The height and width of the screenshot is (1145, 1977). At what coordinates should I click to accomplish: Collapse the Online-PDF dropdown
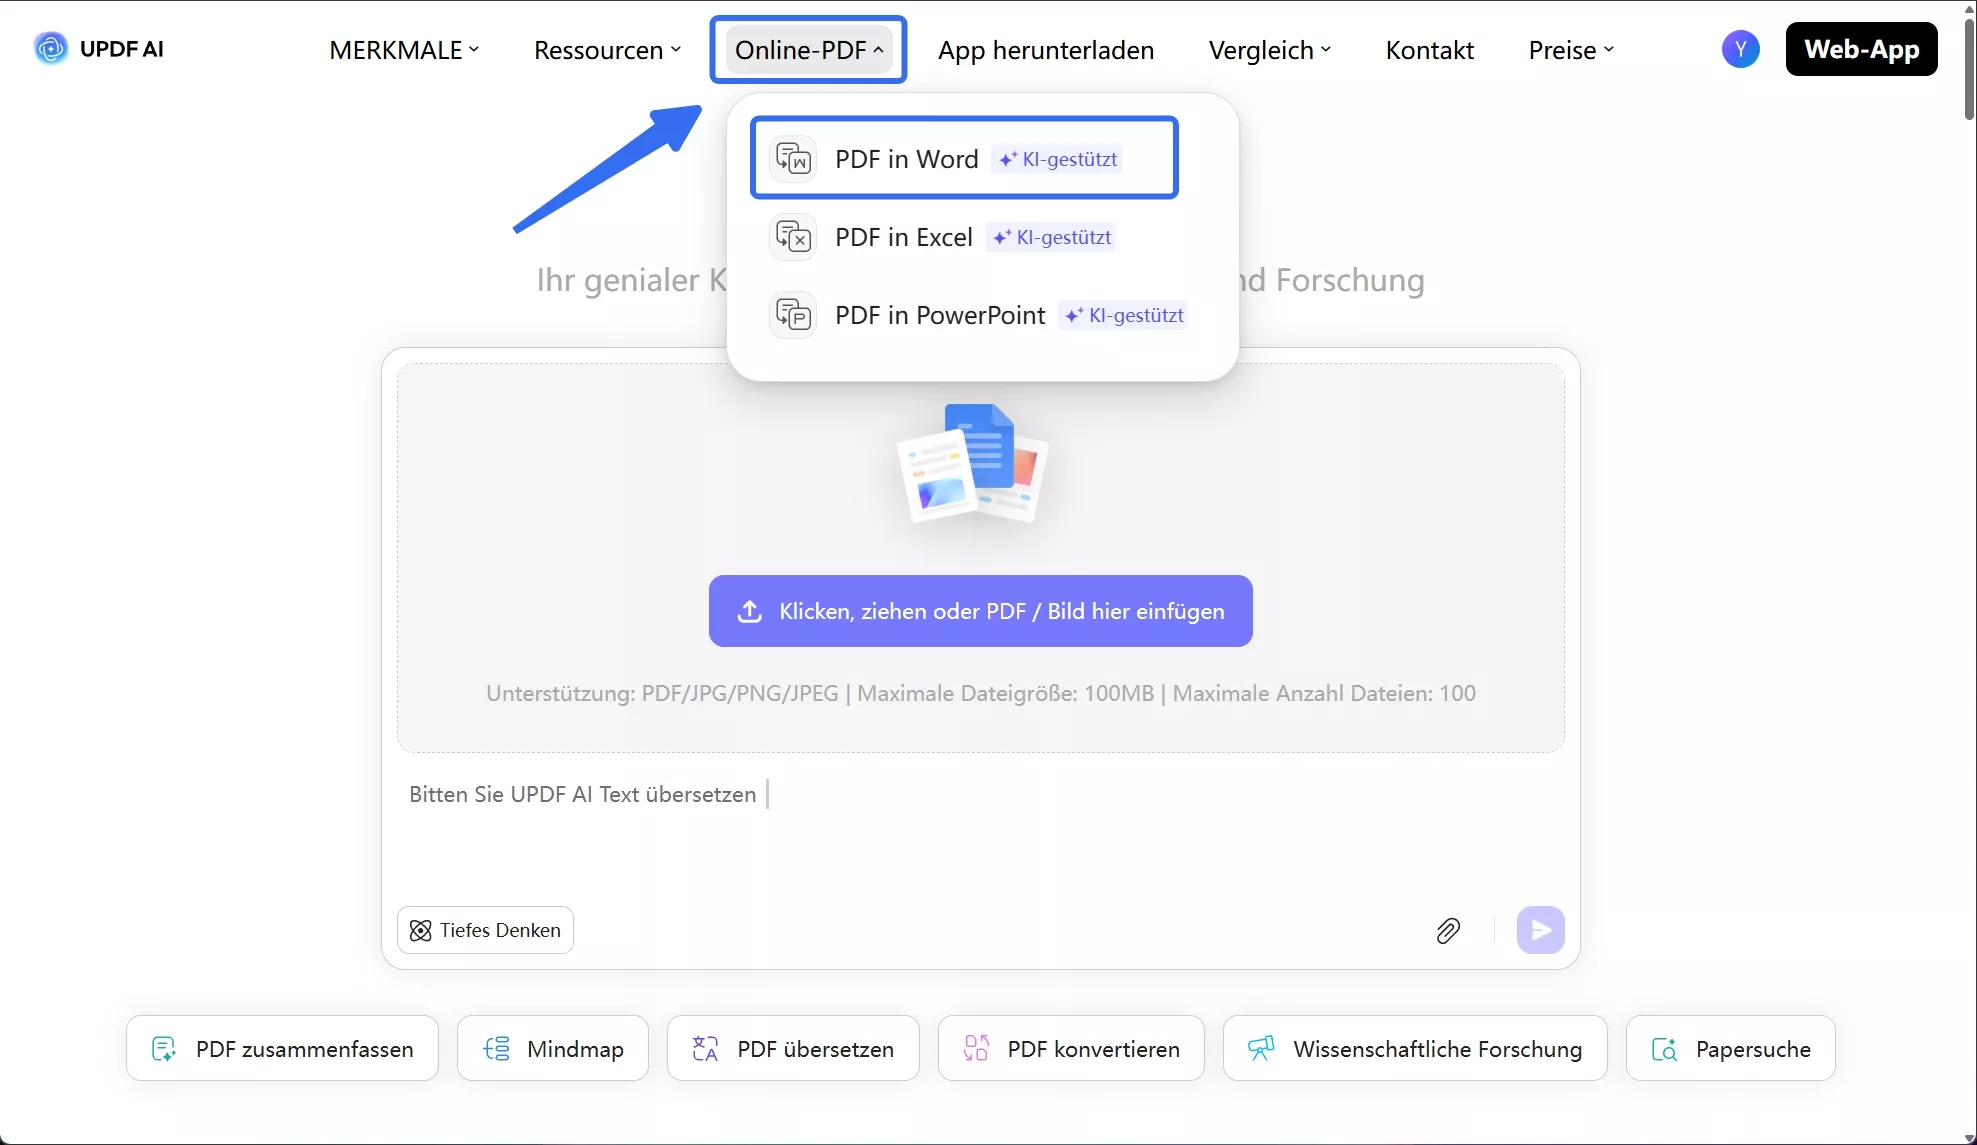tap(806, 49)
